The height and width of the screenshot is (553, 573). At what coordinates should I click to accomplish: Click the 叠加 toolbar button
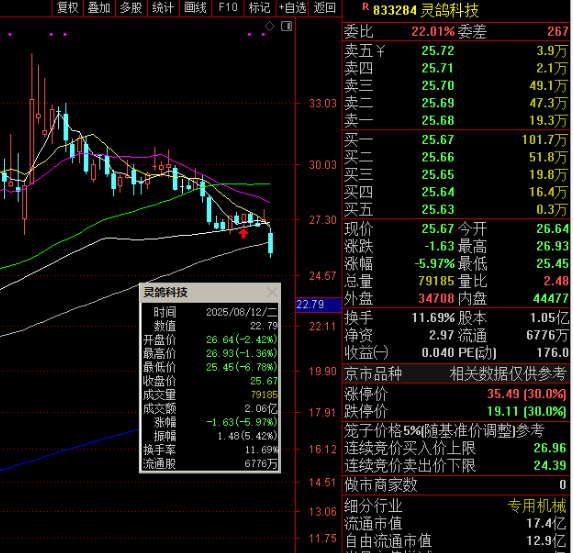pos(99,8)
